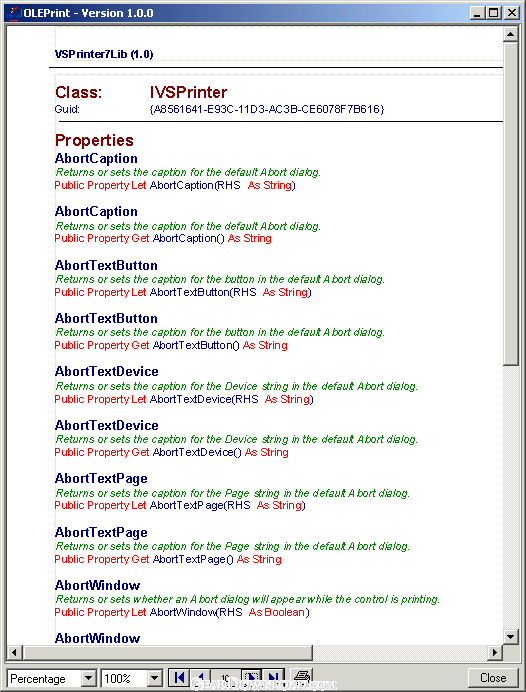526x692 pixels.
Task: Click the Close button
Action: click(493, 677)
